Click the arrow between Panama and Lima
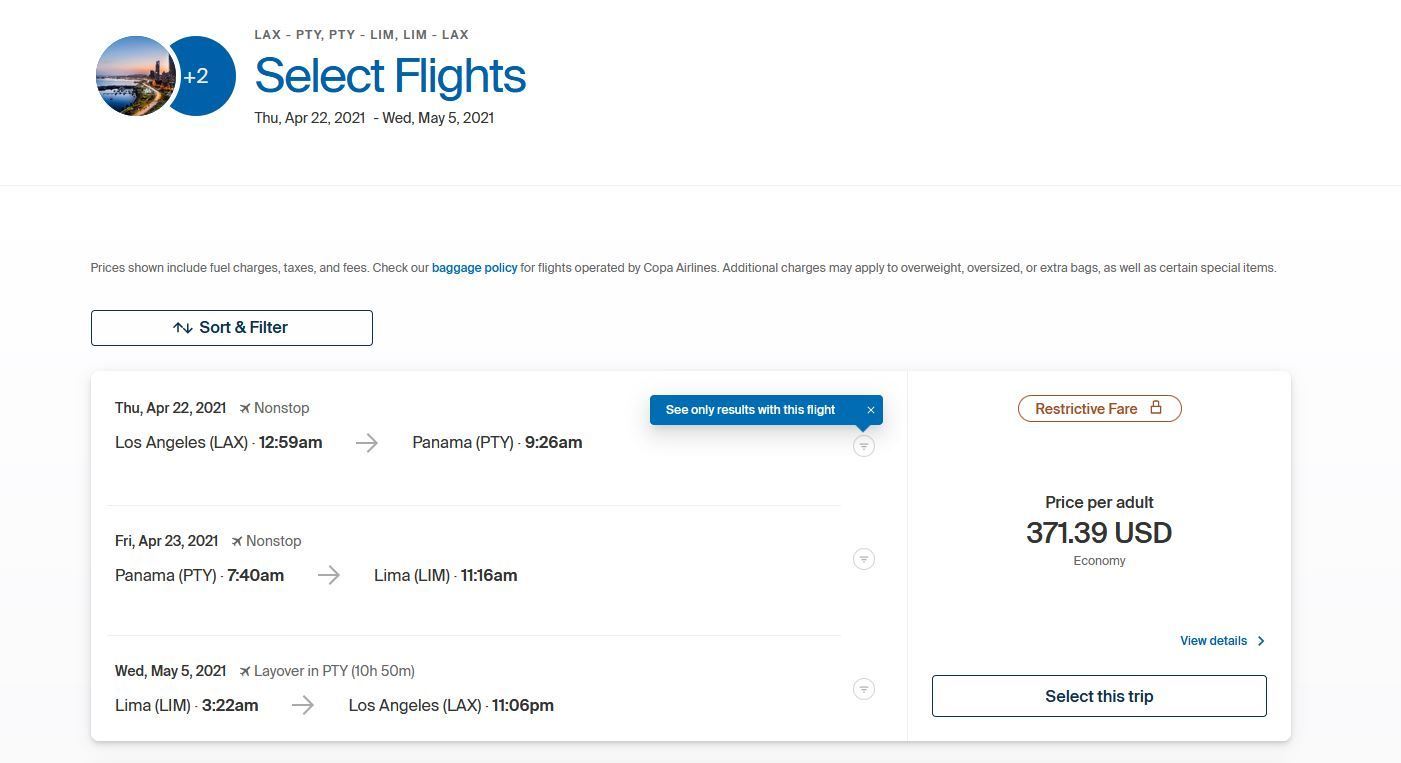The width and height of the screenshot is (1401, 763). [x=329, y=576]
